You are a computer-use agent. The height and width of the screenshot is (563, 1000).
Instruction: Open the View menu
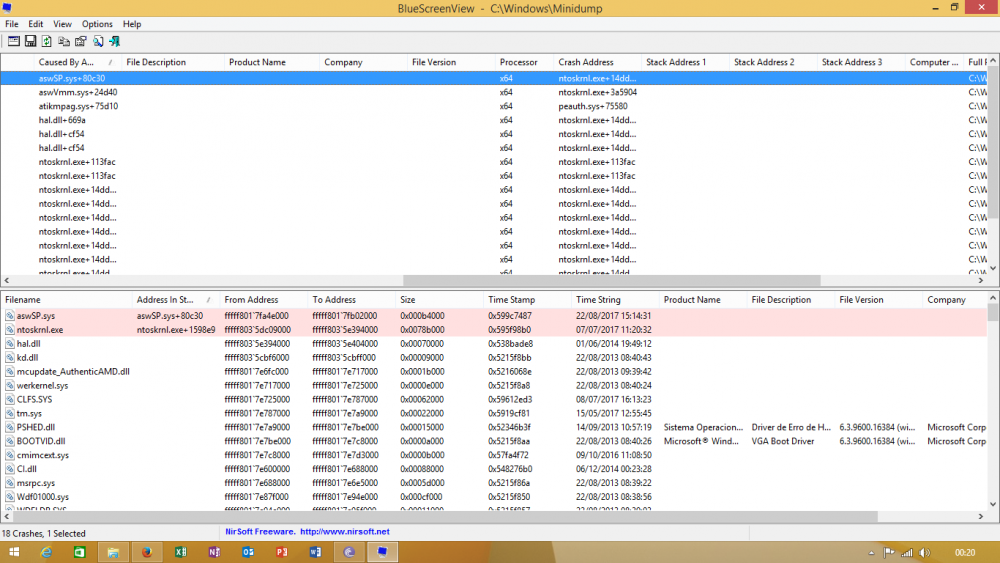(x=62, y=24)
